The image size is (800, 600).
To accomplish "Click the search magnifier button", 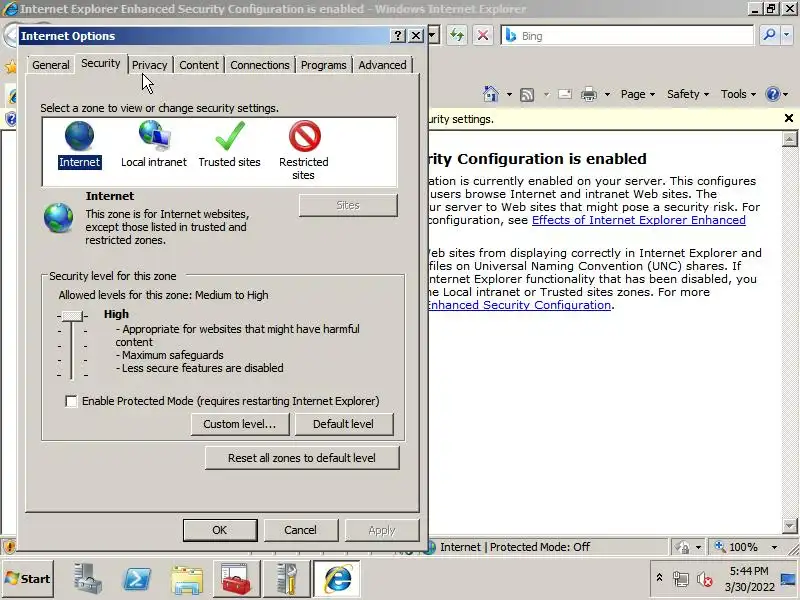I will [769, 35].
